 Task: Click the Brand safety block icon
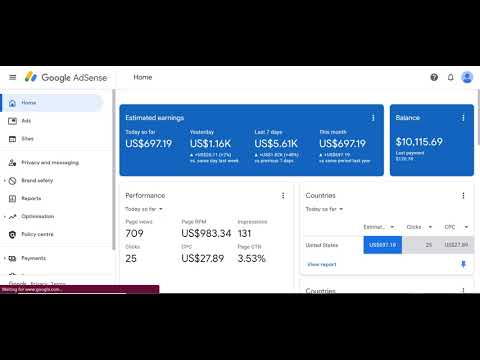click(x=12, y=181)
